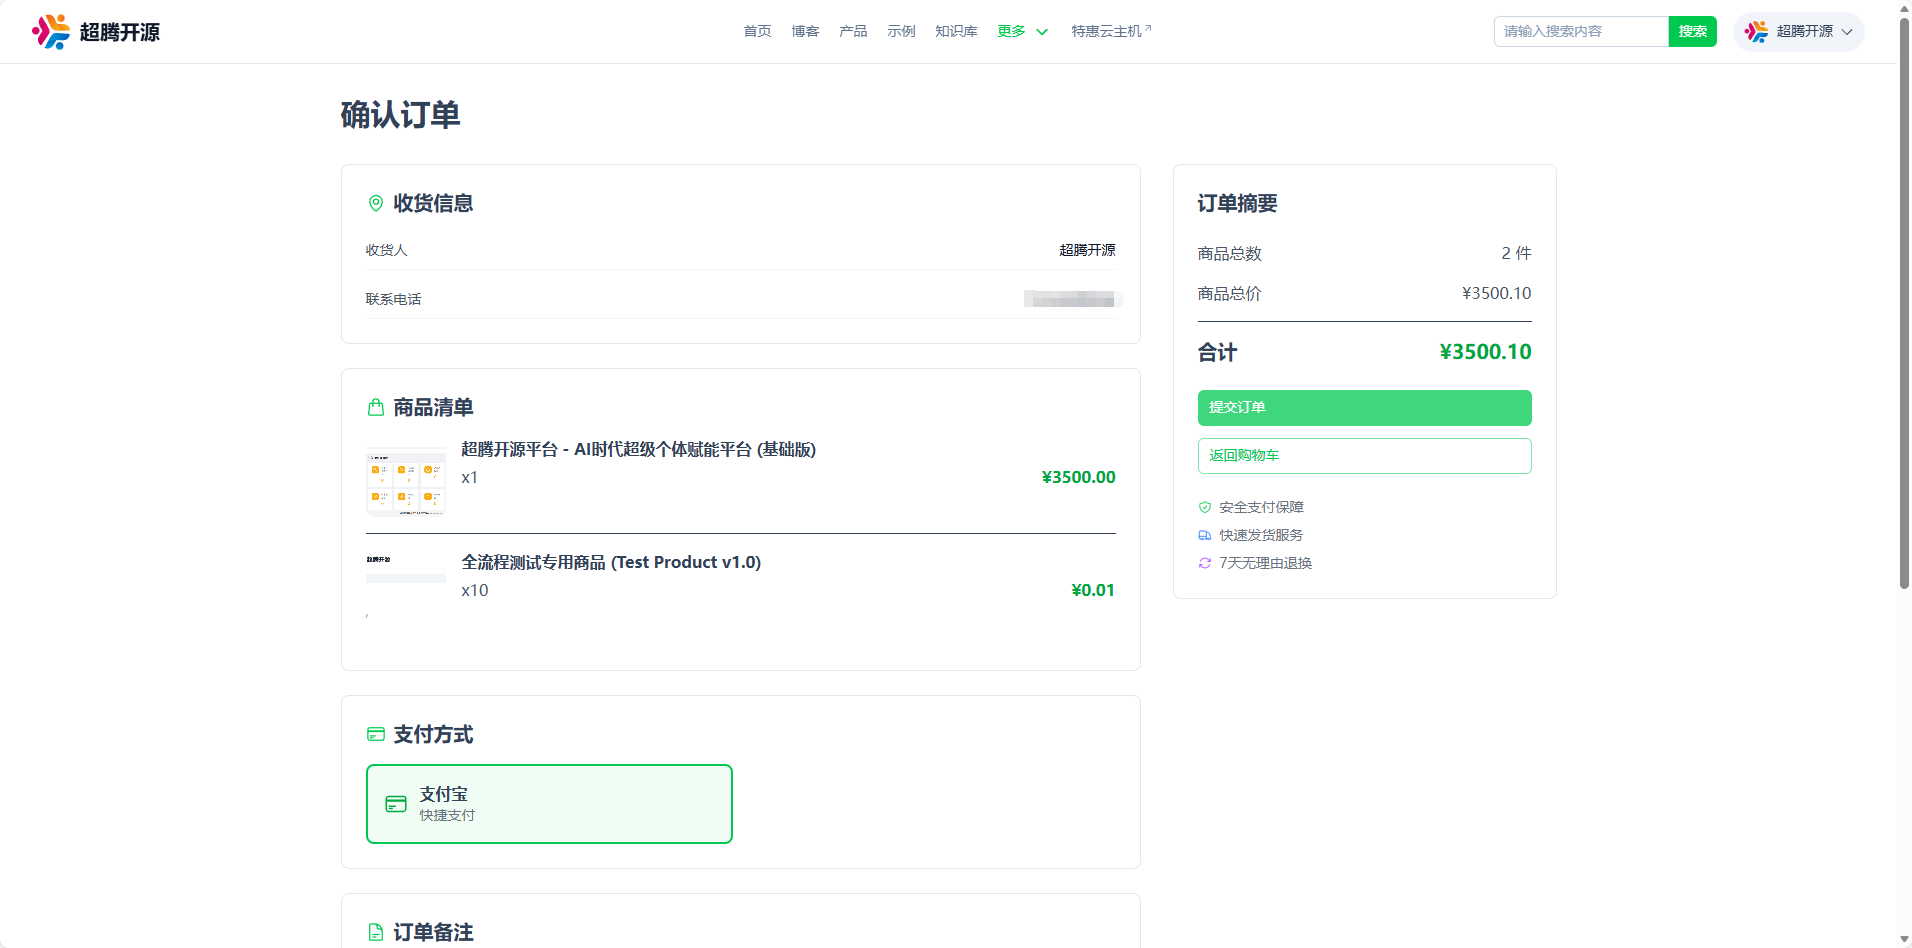Click 提交订单 button
The width and height of the screenshot is (1912, 948).
tap(1364, 408)
